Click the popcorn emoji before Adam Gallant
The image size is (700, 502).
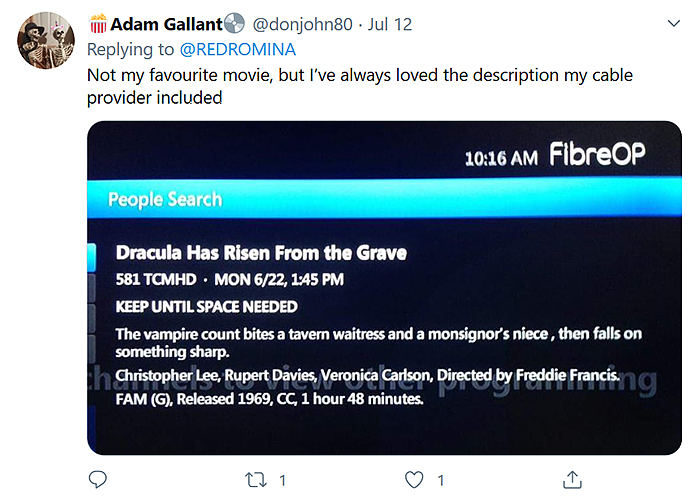(x=99, y=23)
